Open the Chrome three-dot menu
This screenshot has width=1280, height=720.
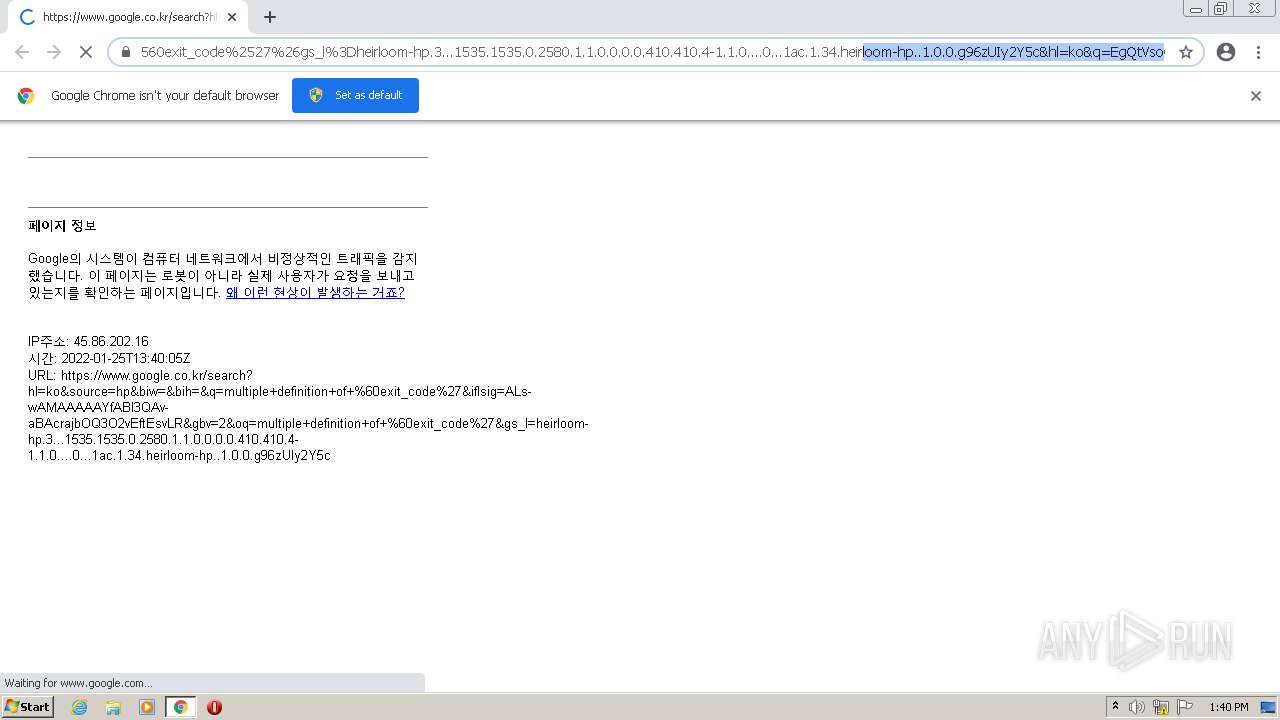1258,52
